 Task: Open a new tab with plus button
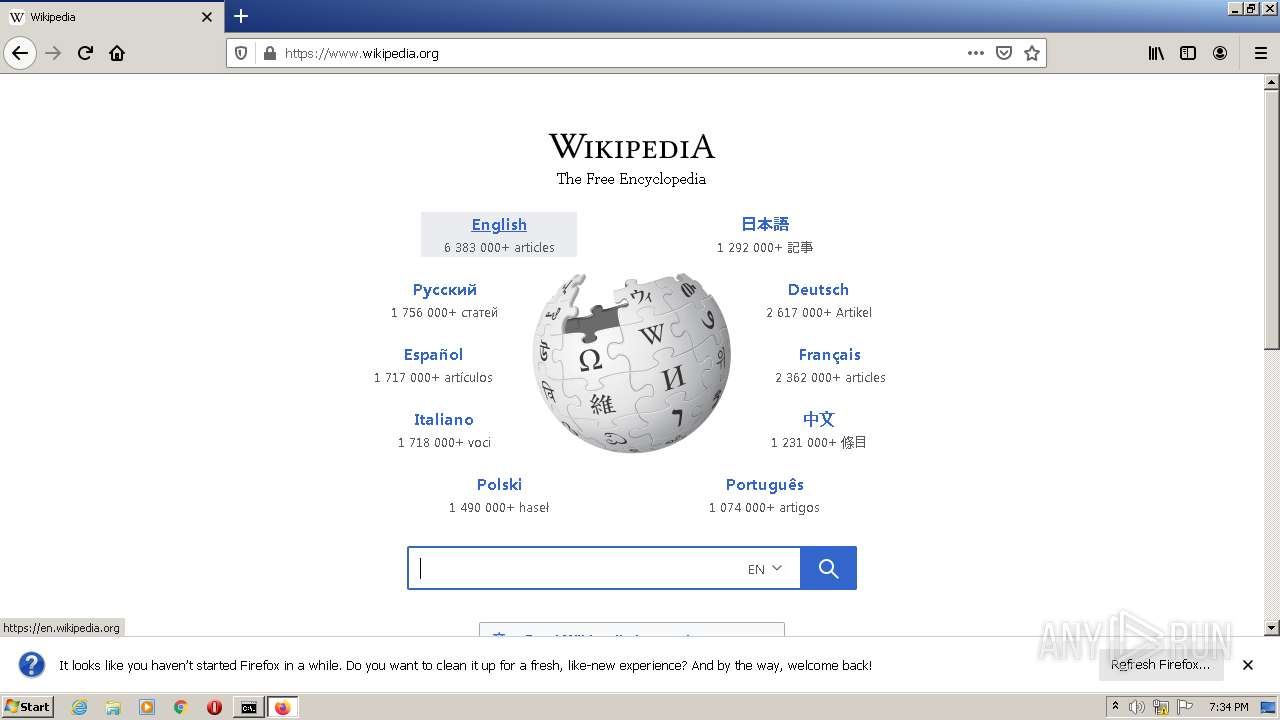point(241,16)
